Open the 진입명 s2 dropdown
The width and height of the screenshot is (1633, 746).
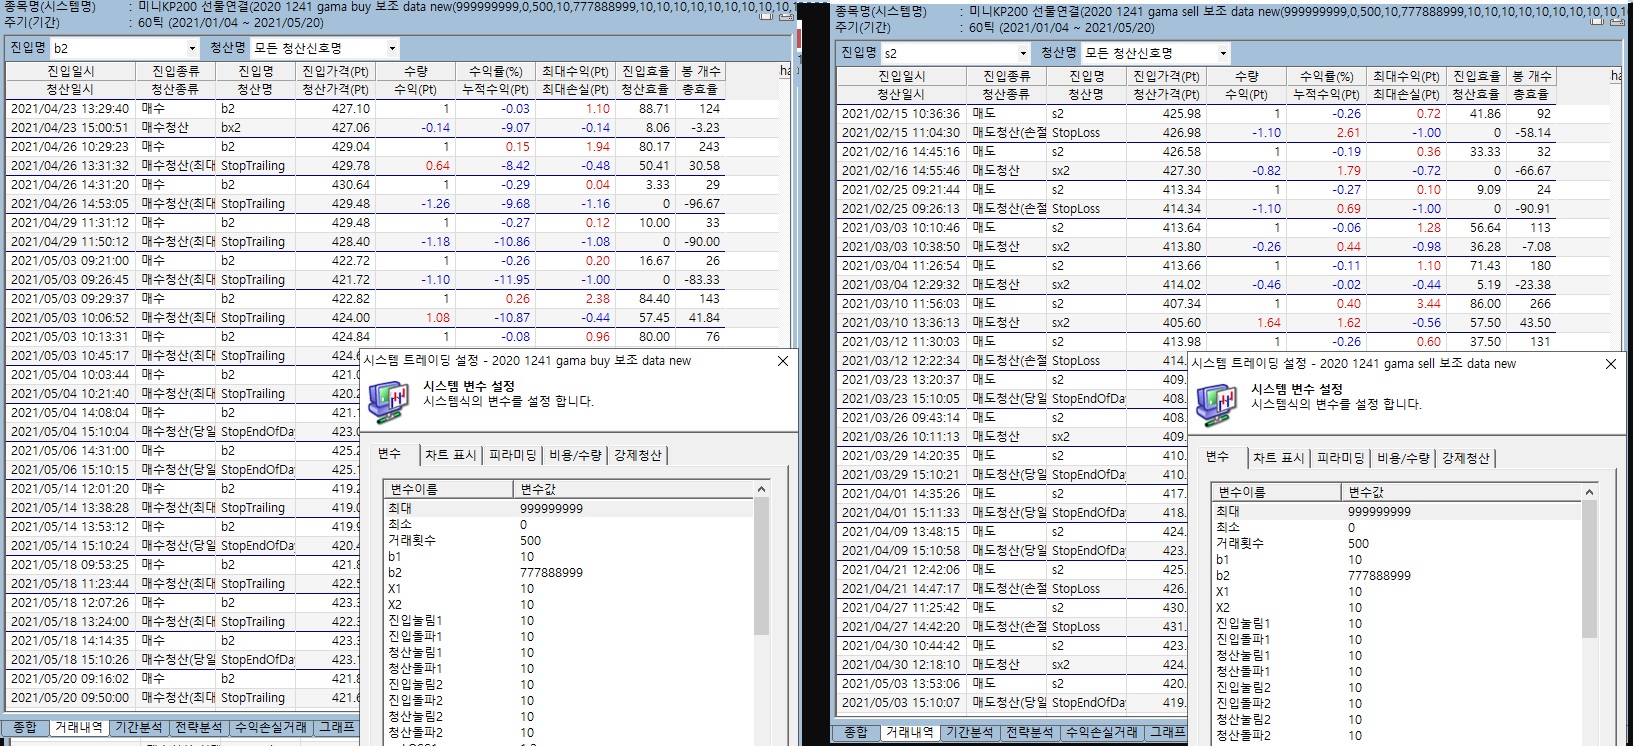(x=1022, y=53)
